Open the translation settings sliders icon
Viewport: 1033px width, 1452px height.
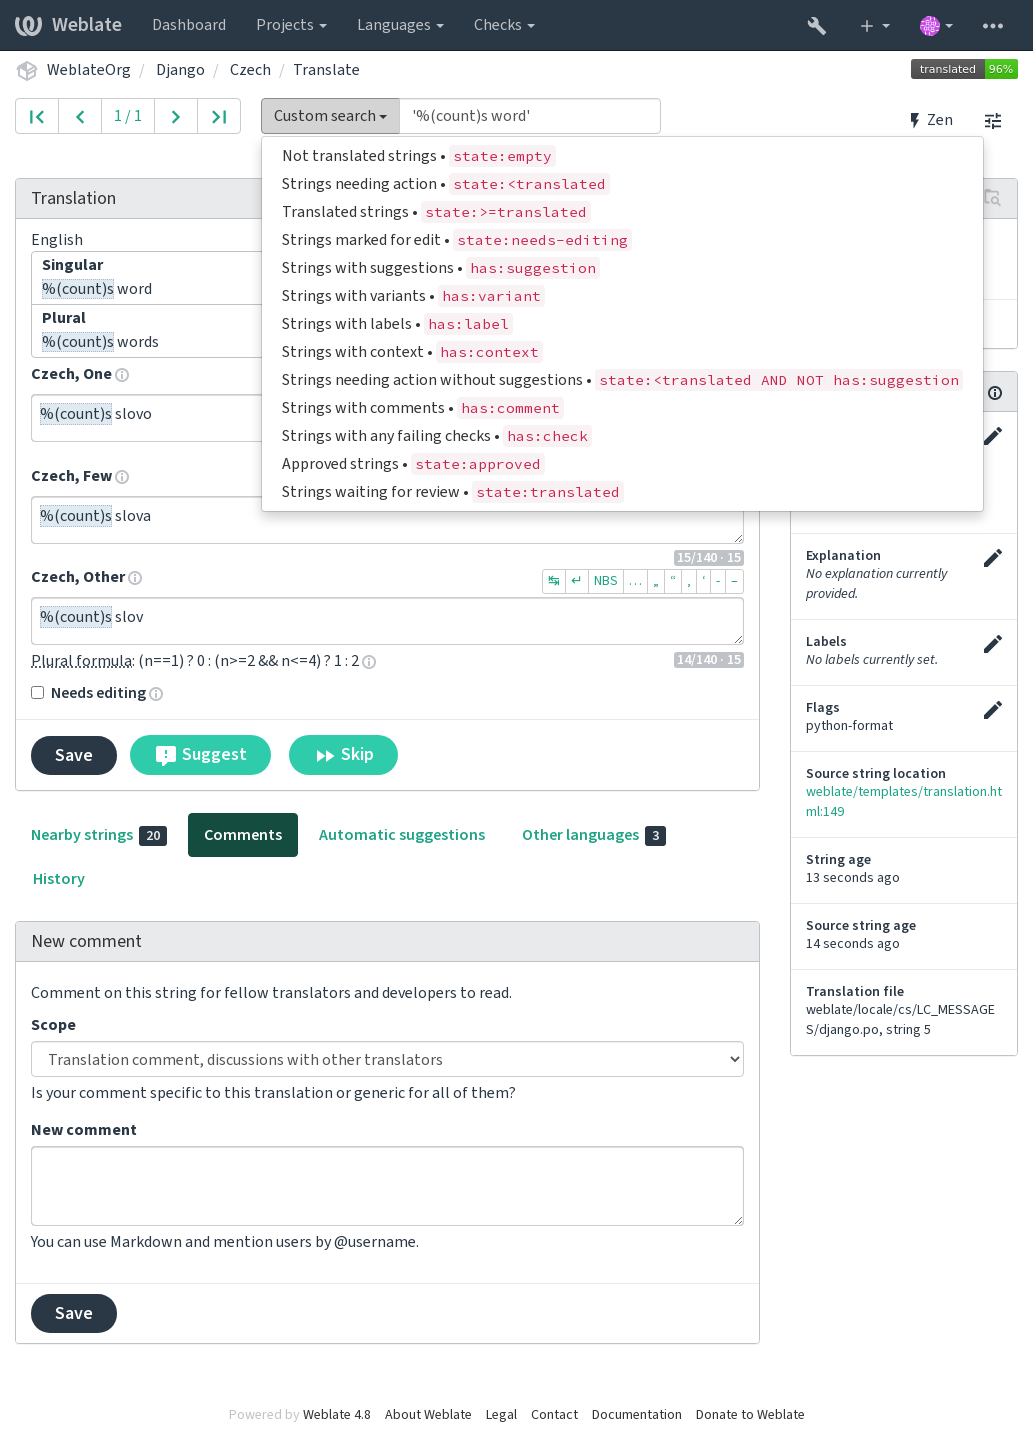(993, 120)
